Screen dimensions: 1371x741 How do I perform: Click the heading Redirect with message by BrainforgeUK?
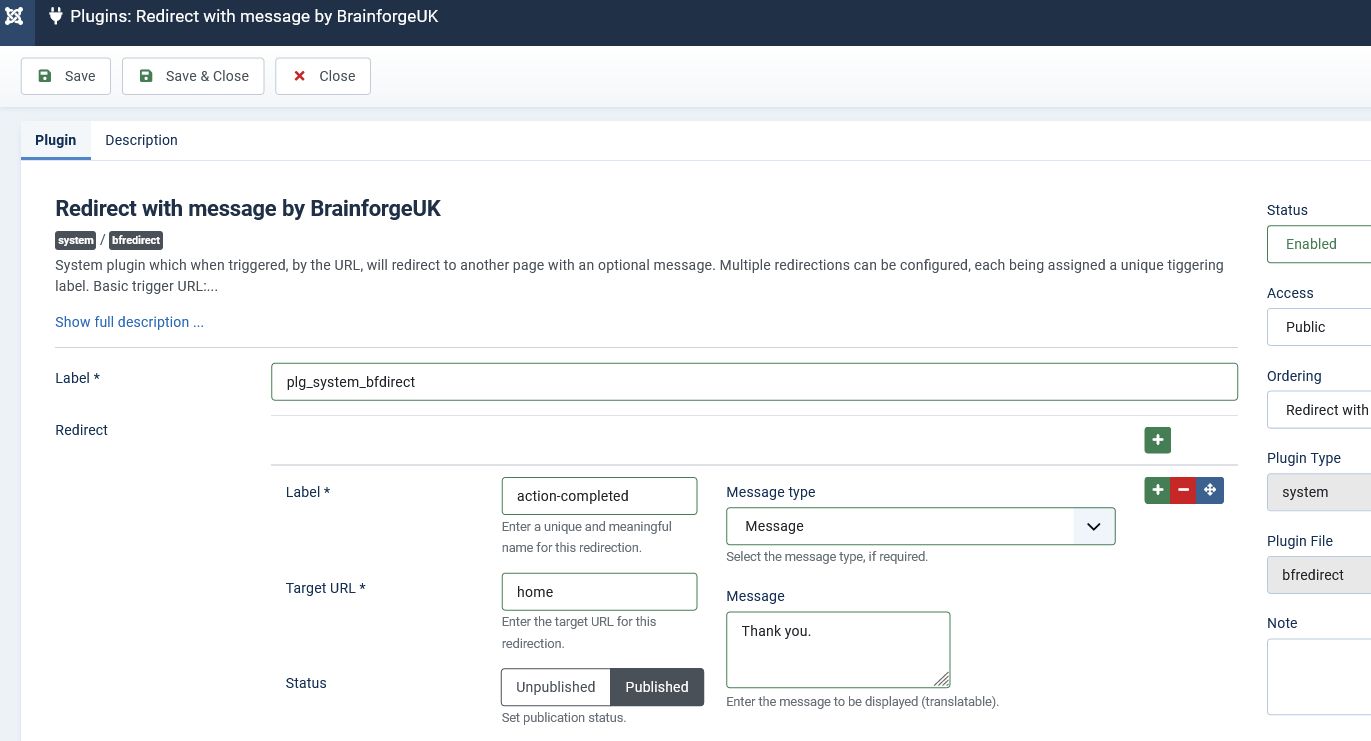[248, 208]
